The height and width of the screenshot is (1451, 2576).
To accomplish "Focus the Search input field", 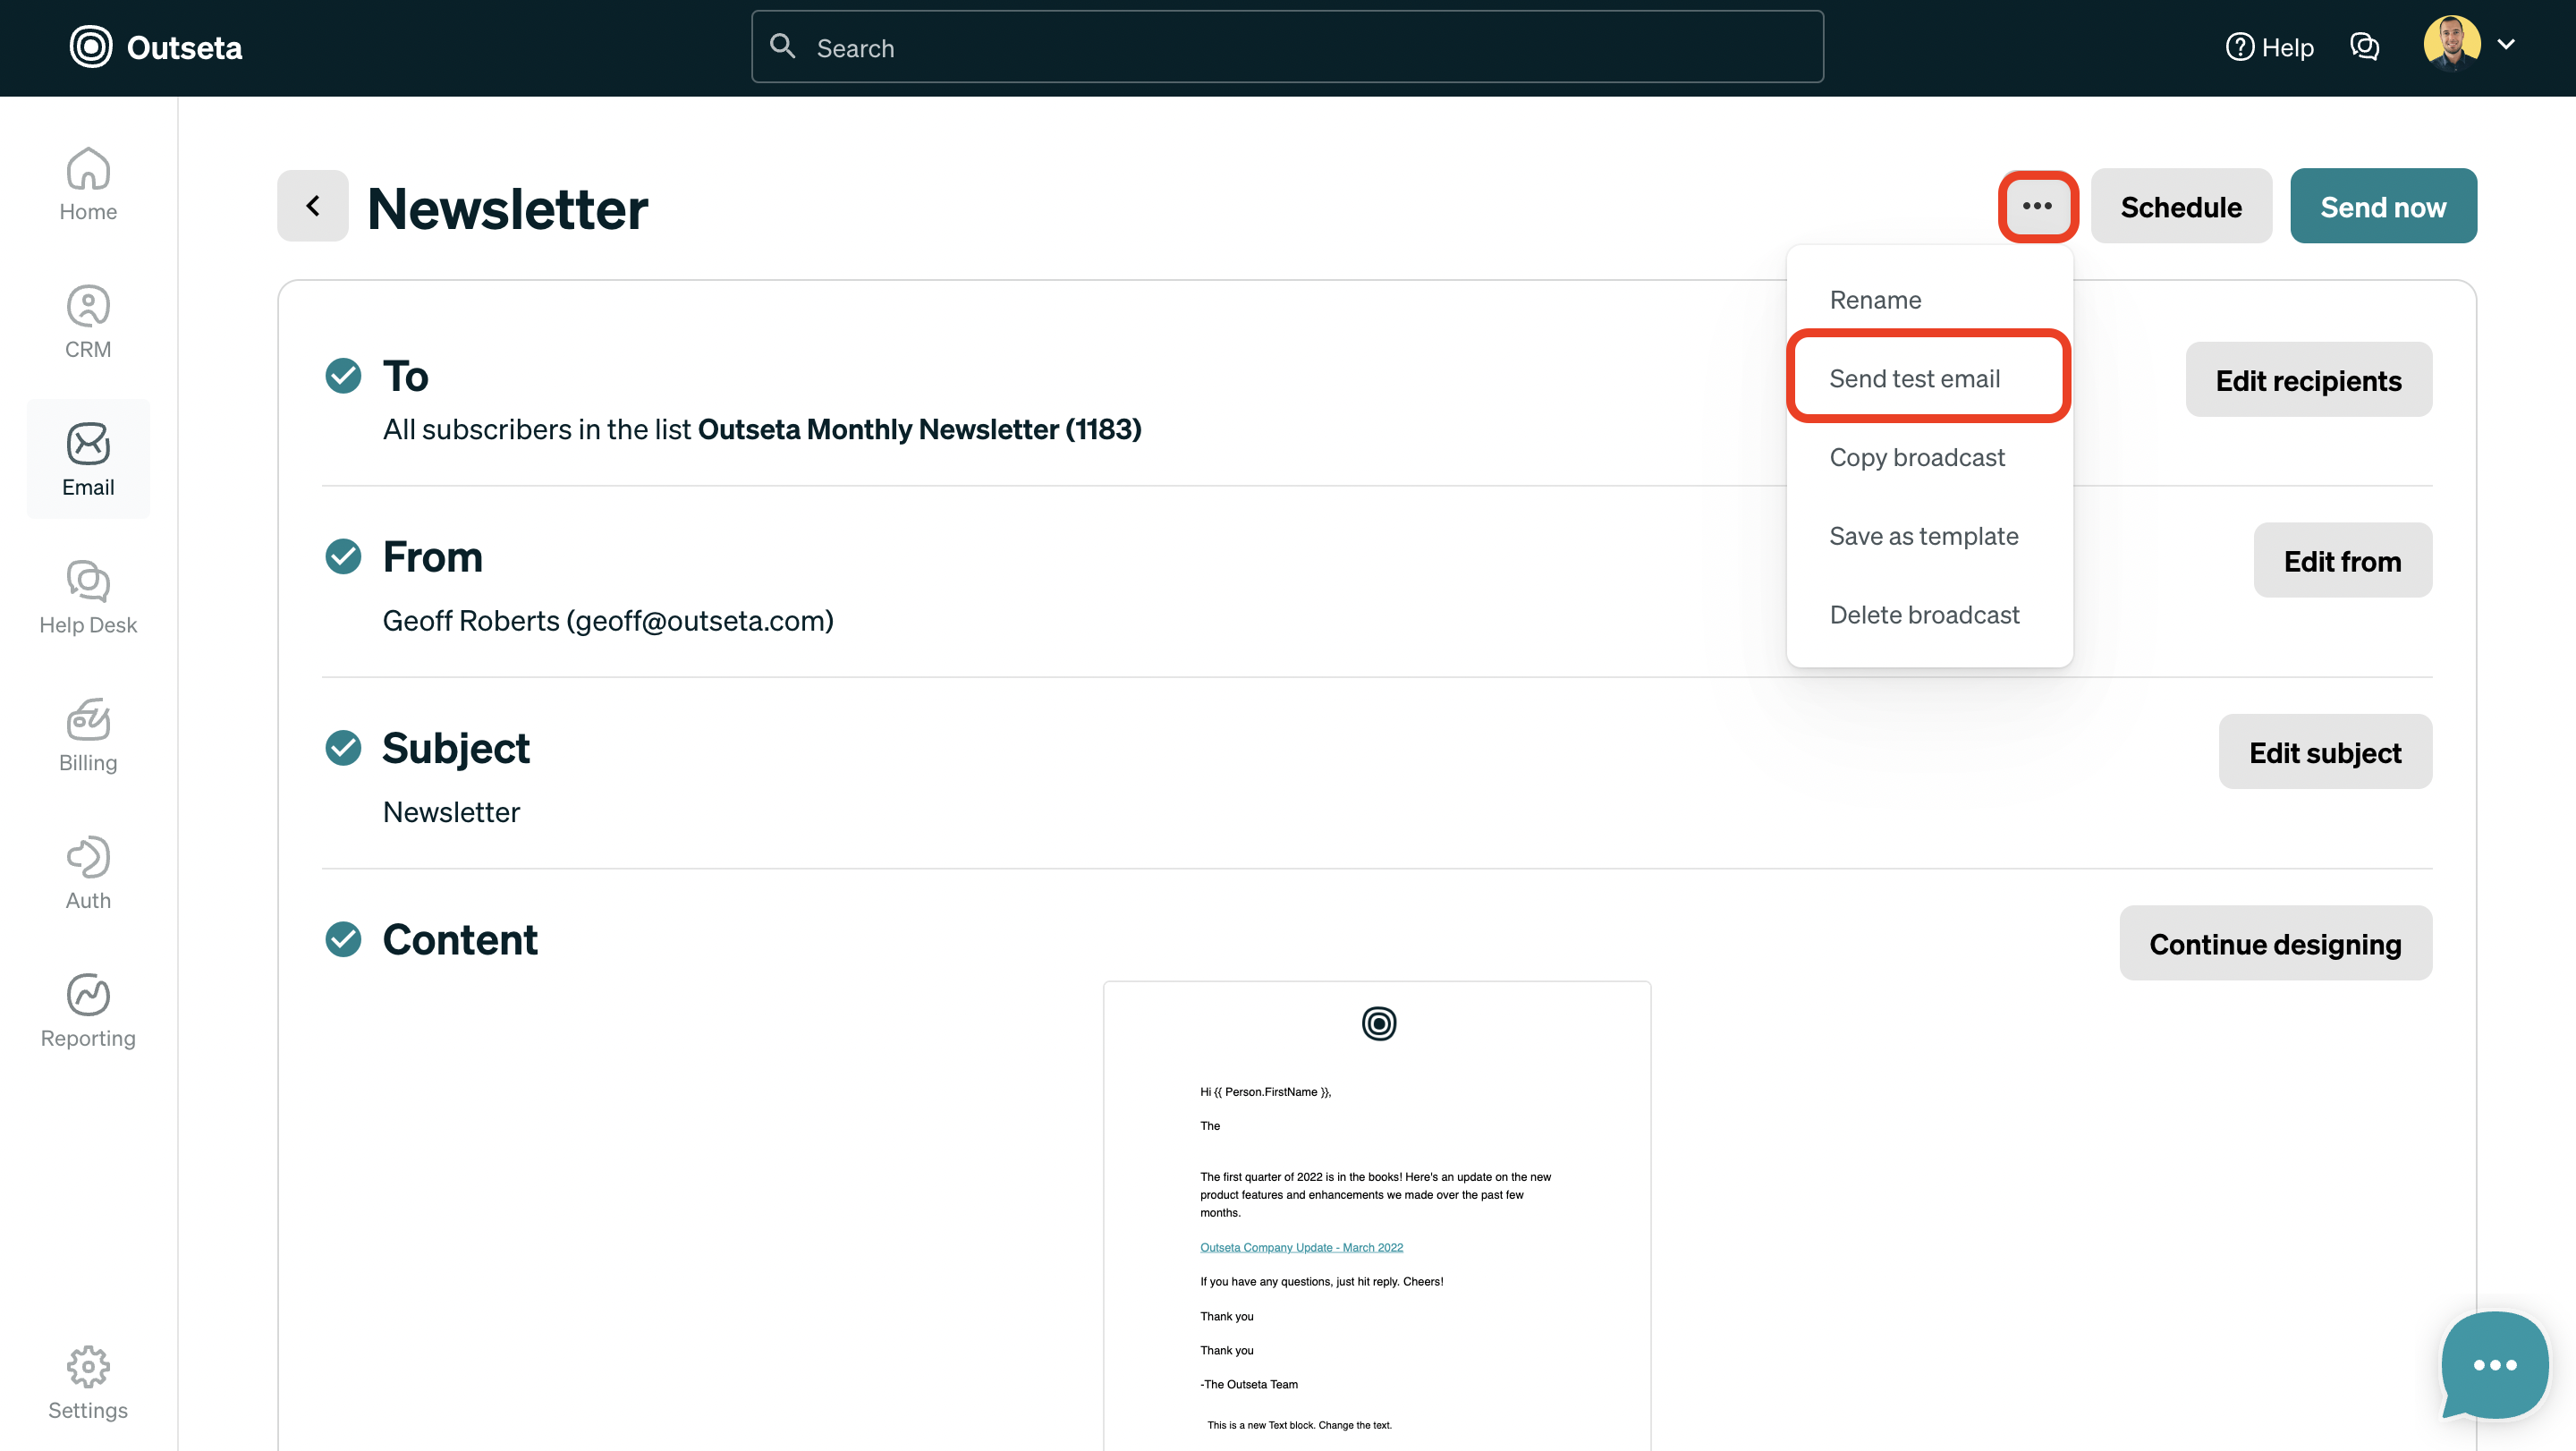I will click(x=1287, y=47).
